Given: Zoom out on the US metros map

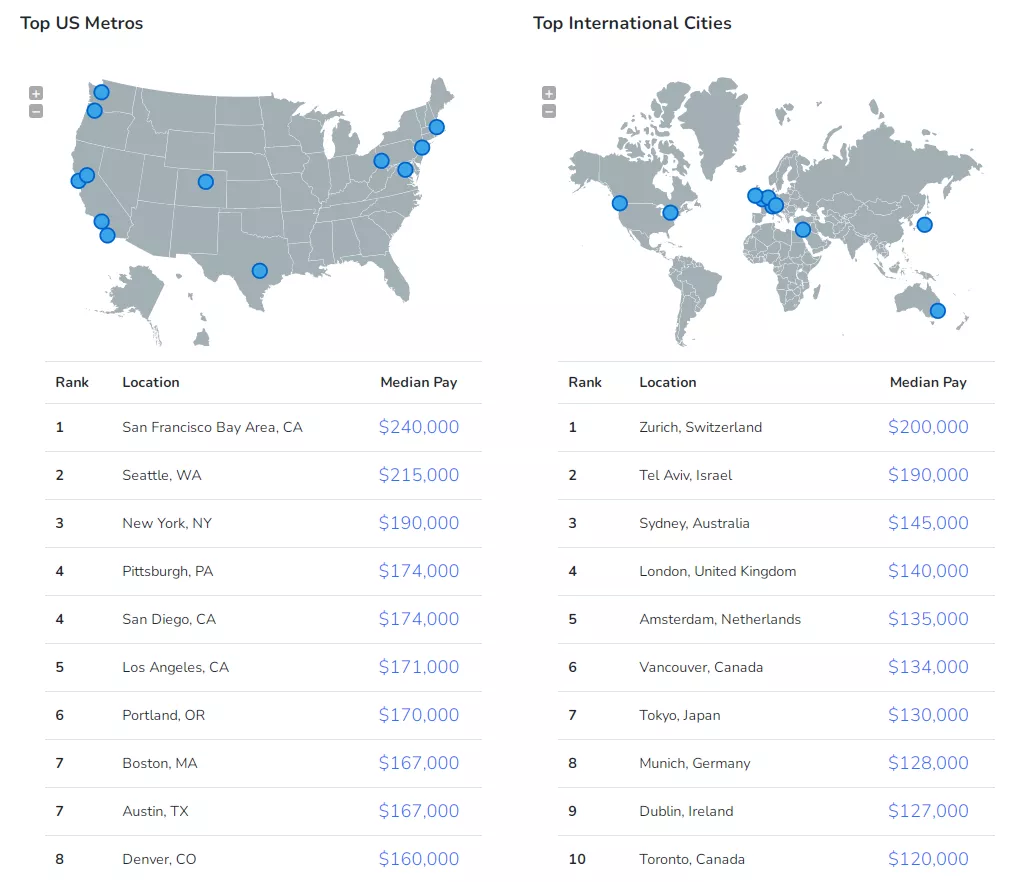Looking at the screenshot, I should coord(36,112).
